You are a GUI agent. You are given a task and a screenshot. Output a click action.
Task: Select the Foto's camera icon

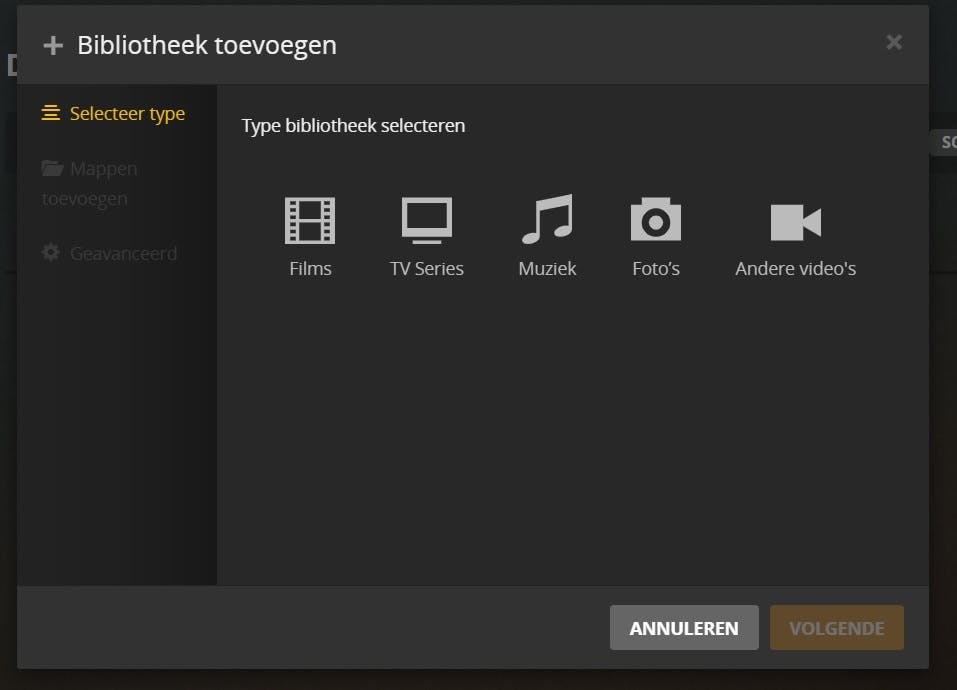pyautogui.click(x=655, y=218)
